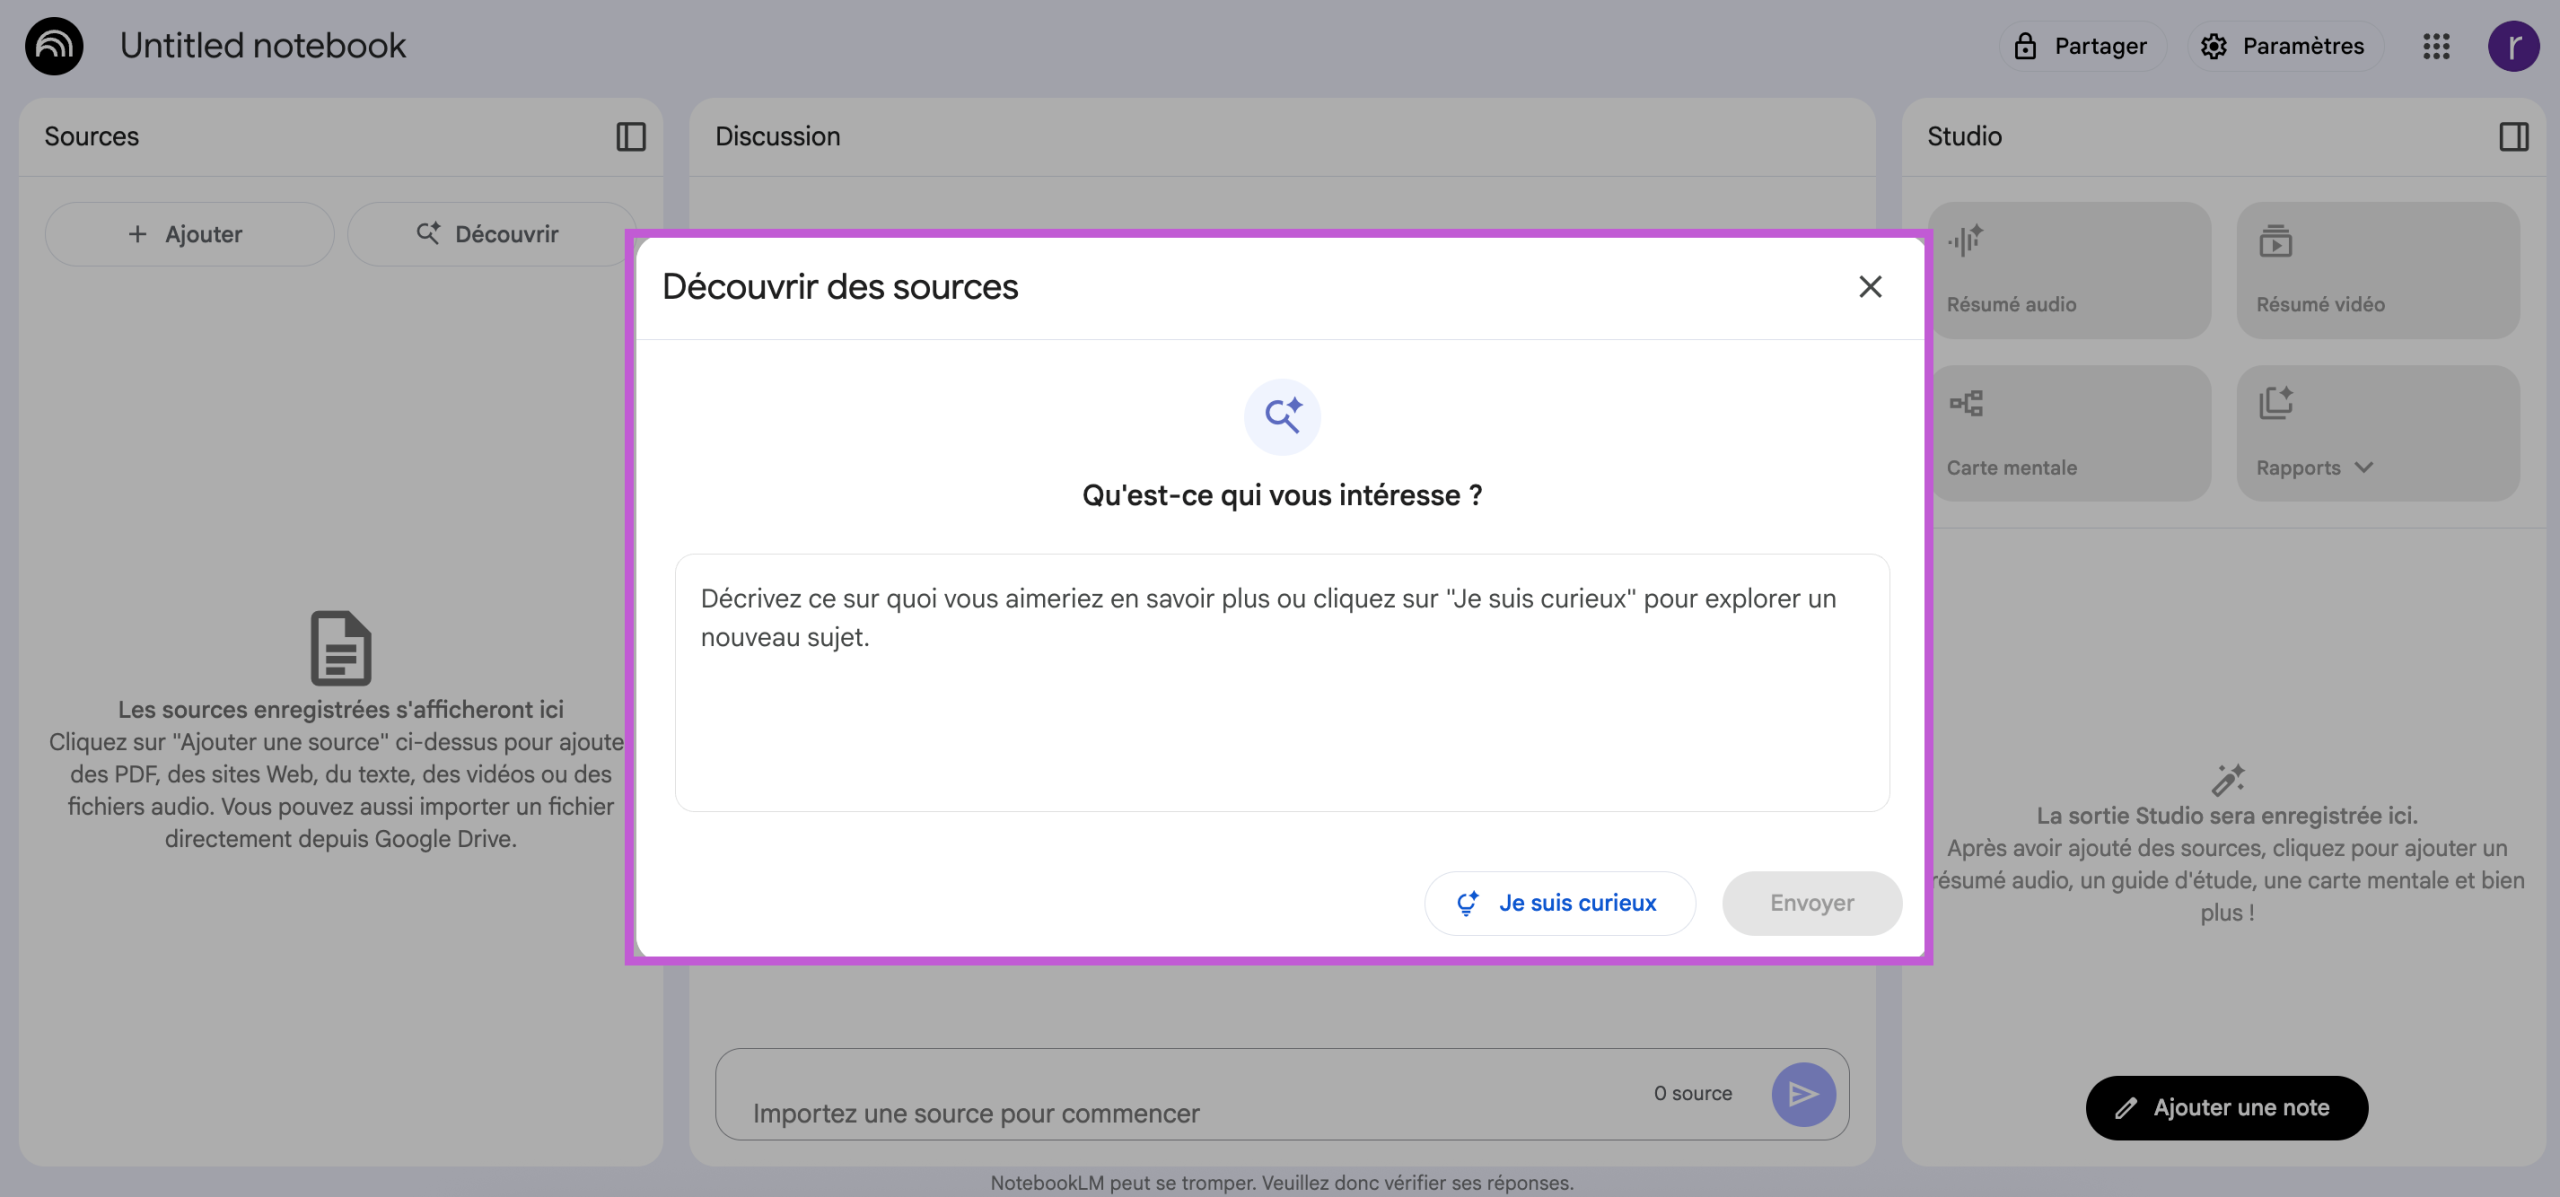Open the Google apps grid
The width and height of the screenshot is (2560, 1197).
pos(2437,46)
